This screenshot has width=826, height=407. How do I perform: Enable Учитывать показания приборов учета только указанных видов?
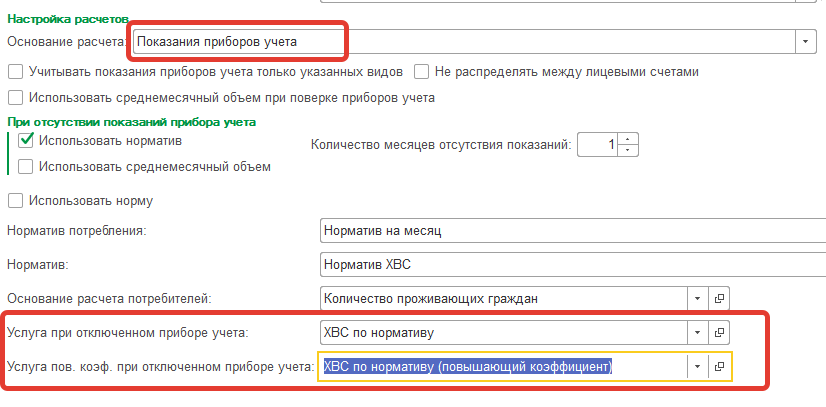(x=15, y=72)
